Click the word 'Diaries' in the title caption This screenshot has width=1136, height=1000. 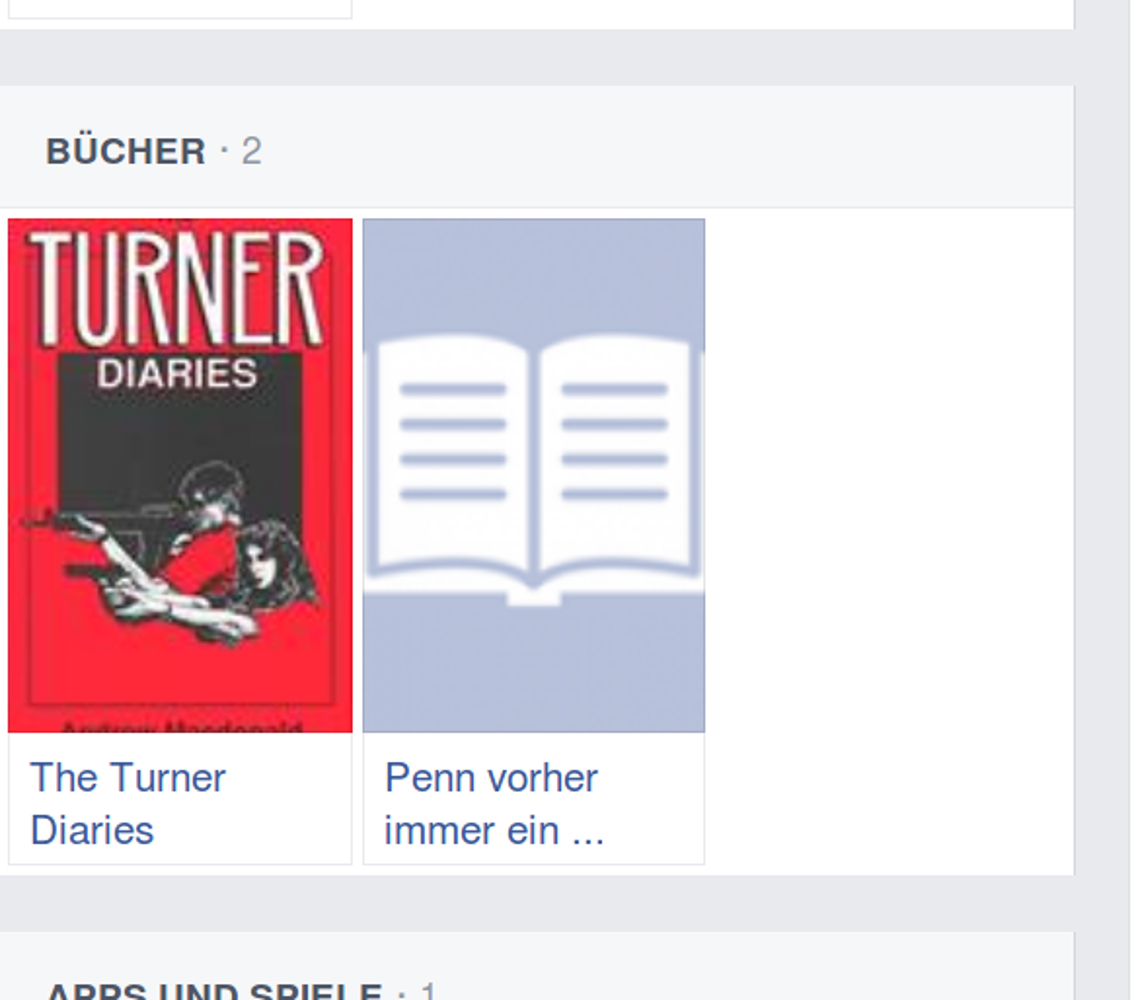(x=92, y=830)
